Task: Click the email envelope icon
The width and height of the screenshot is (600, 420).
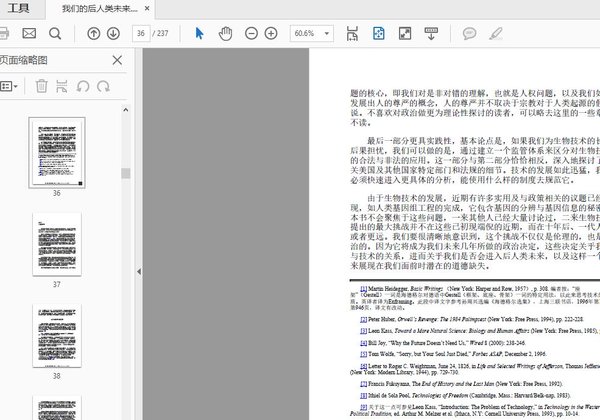Action: tap(29, 34)
